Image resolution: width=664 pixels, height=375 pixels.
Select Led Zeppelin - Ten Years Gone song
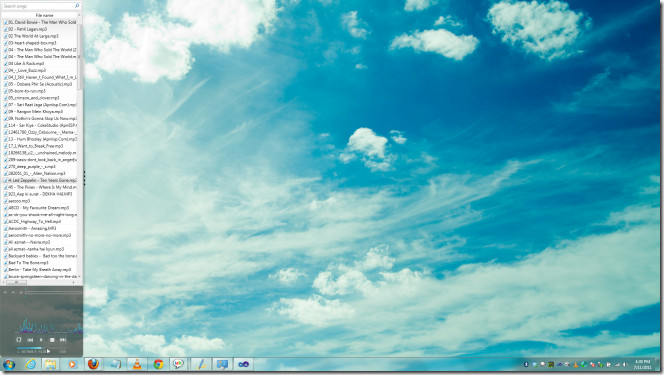coord(41,180)
